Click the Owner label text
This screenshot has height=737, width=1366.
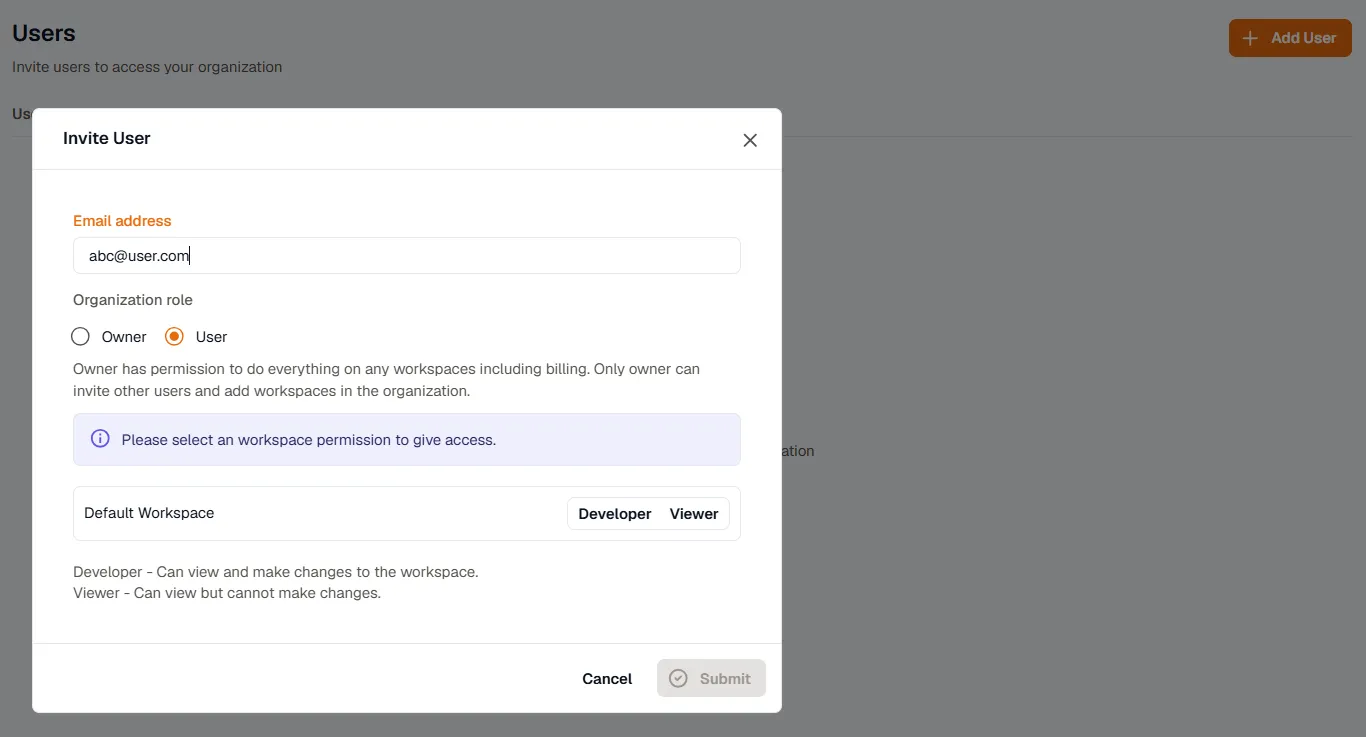(x=124, y=337)
